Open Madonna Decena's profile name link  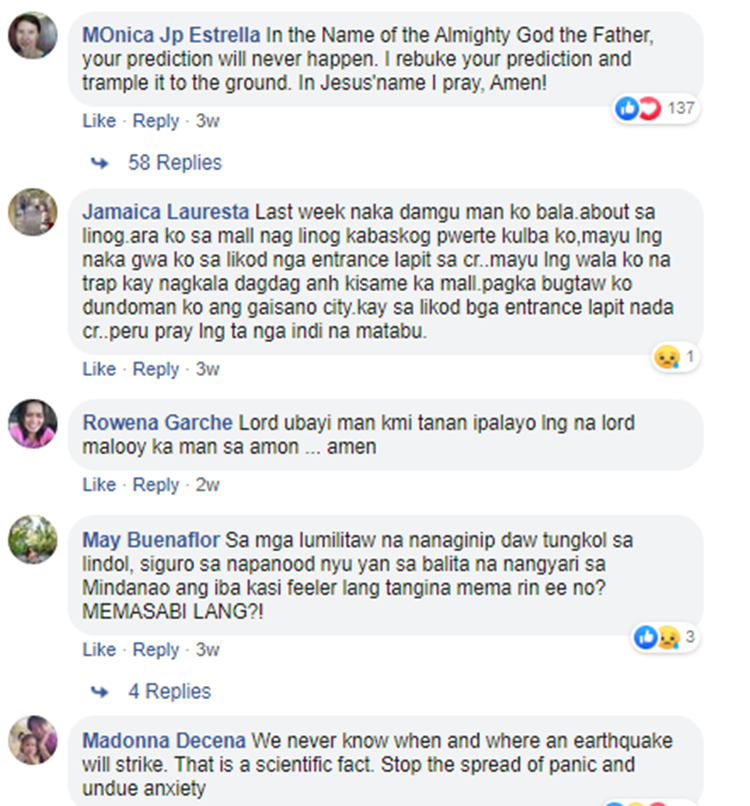164,741
